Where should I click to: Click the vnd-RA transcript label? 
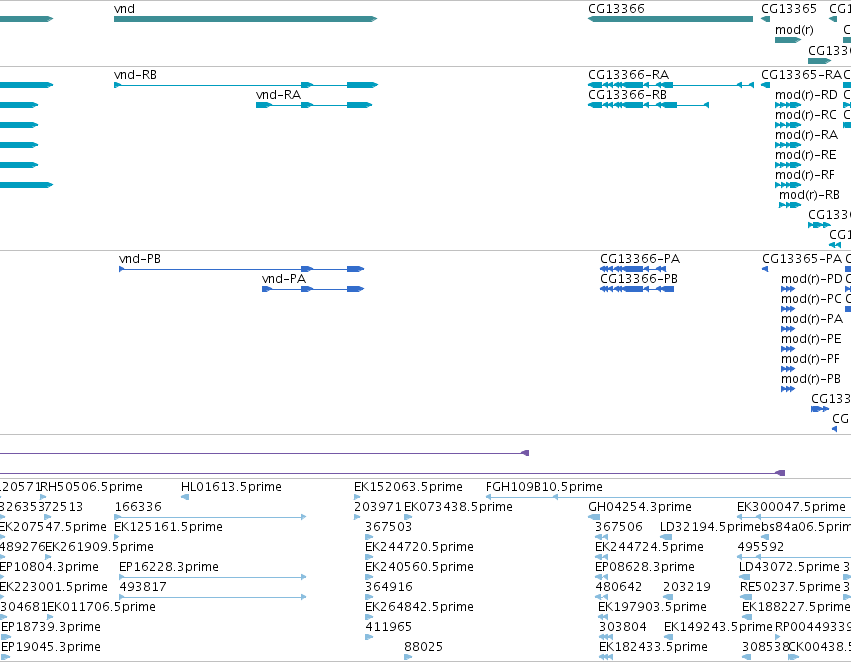coord(278,95)
